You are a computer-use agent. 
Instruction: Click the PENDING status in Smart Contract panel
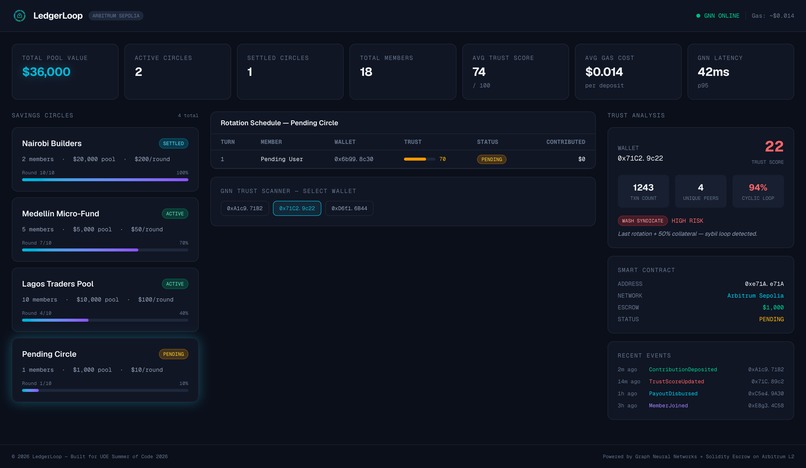(x=772, y=319)
